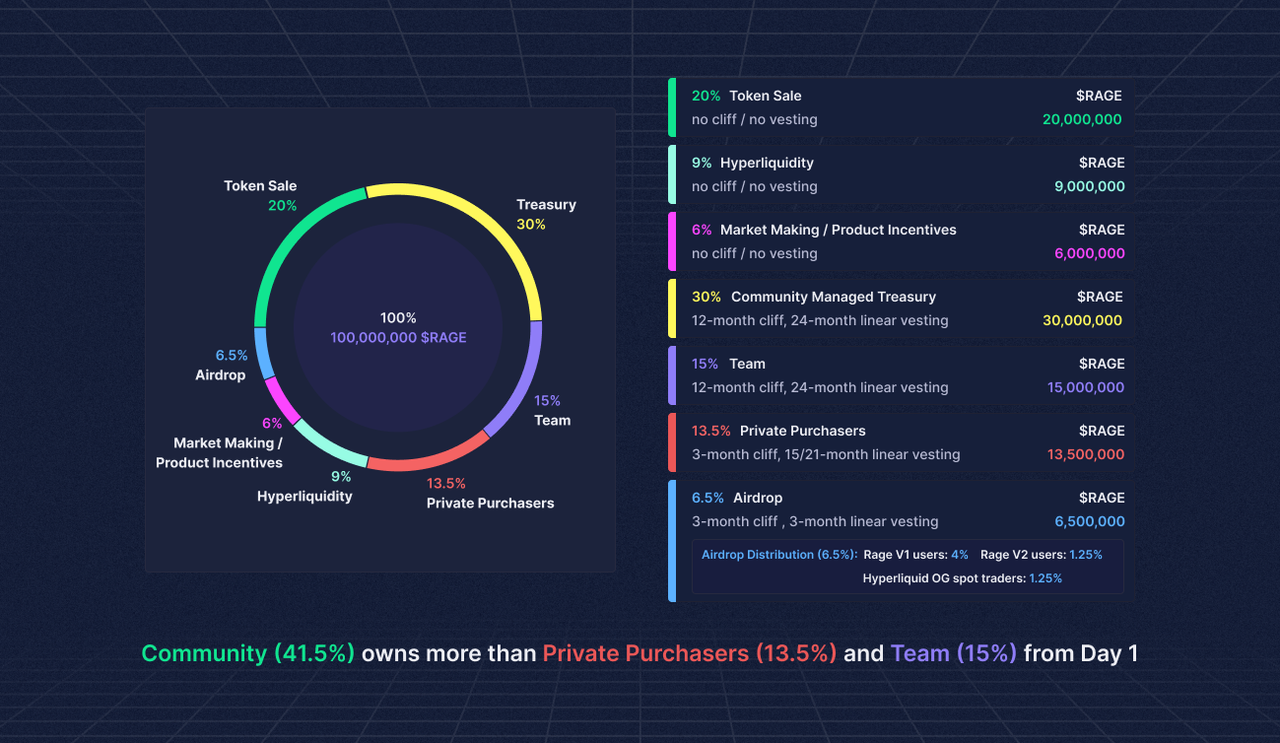
Task: Click the purple bar beside the Team row
Action: [x=672, y=375]
